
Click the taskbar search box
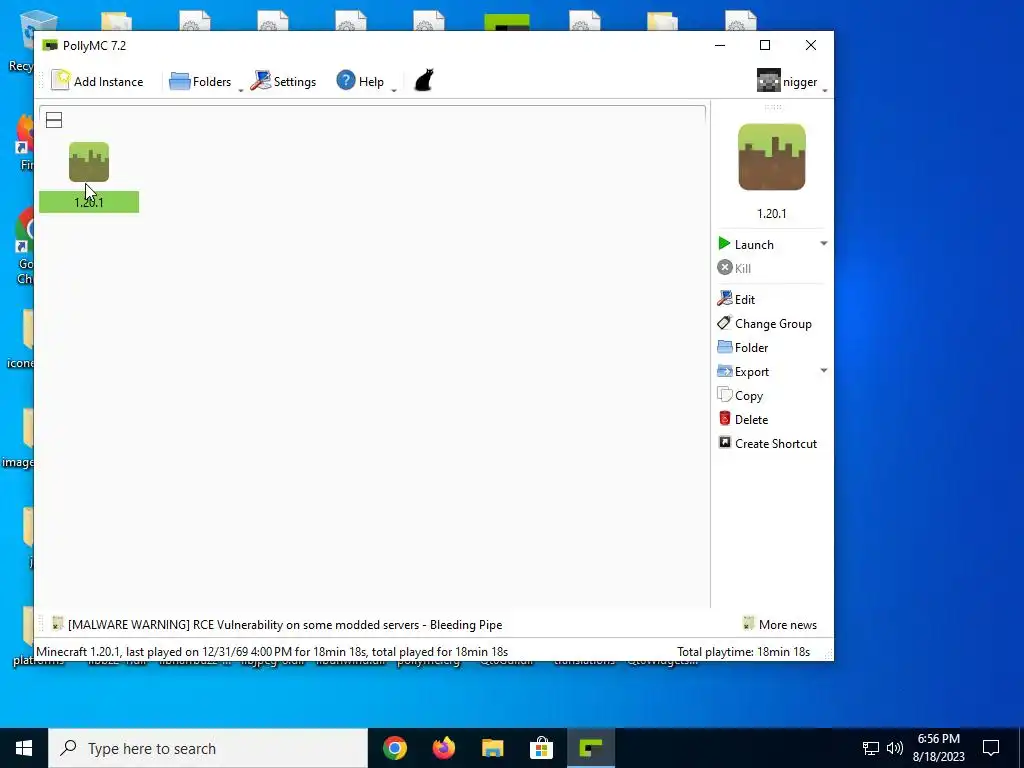tap(208, 748)
